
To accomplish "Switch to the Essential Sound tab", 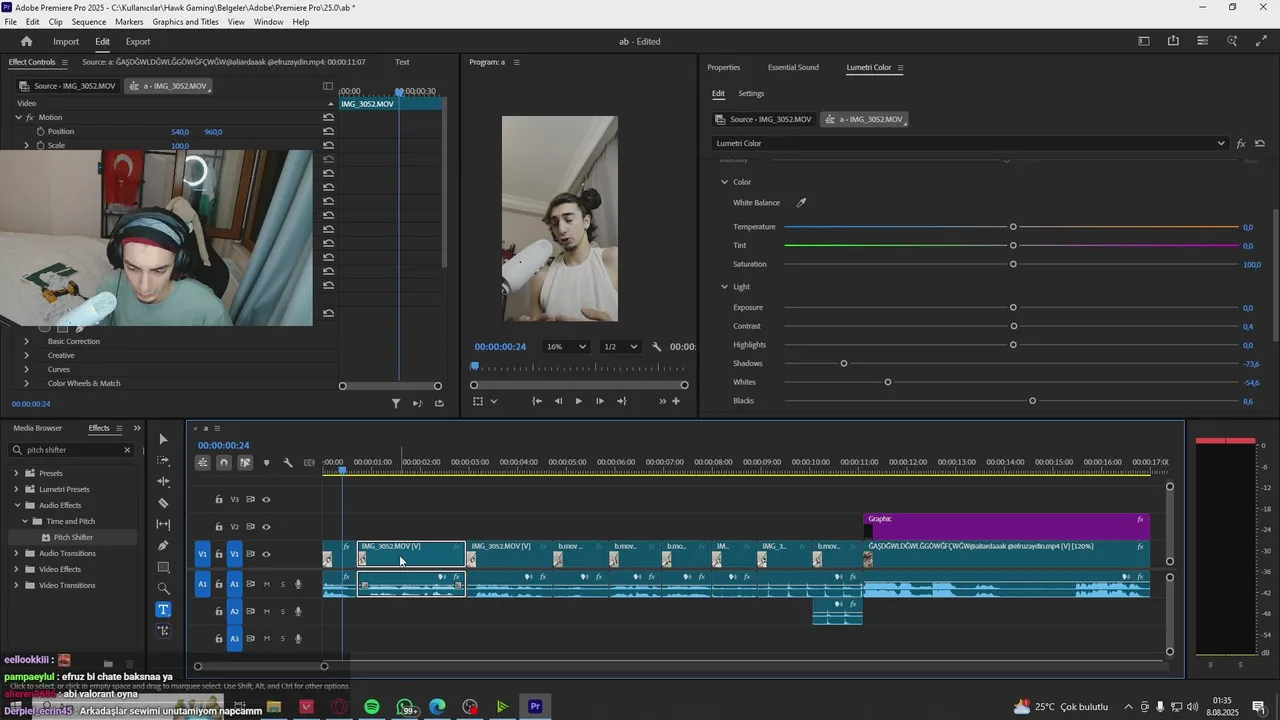I will coord(793,67).
